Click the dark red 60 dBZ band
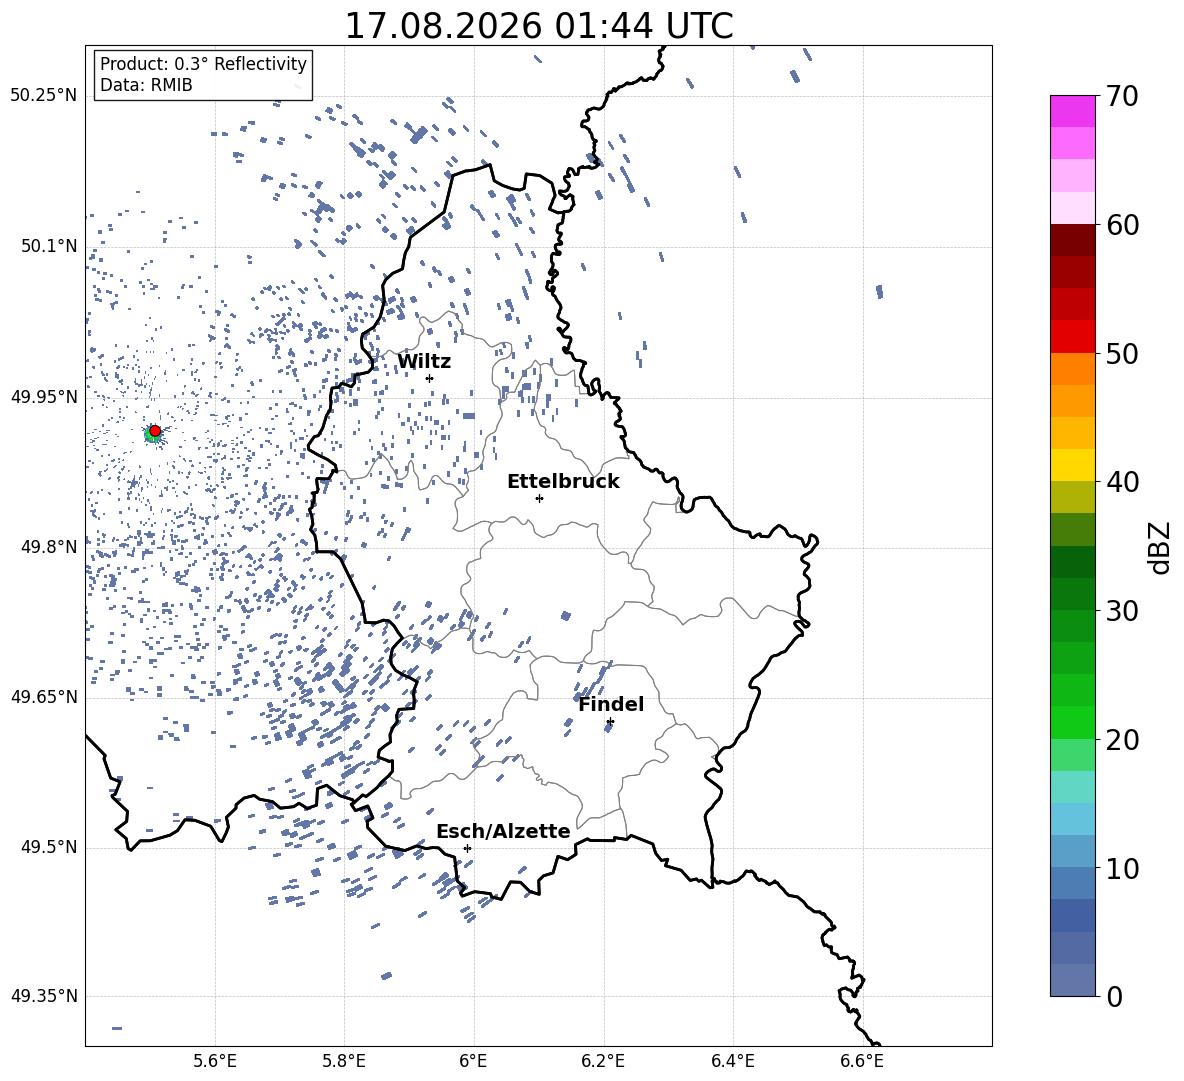The height and width of the screenshot is (1081, 1184). [1073, 240]
